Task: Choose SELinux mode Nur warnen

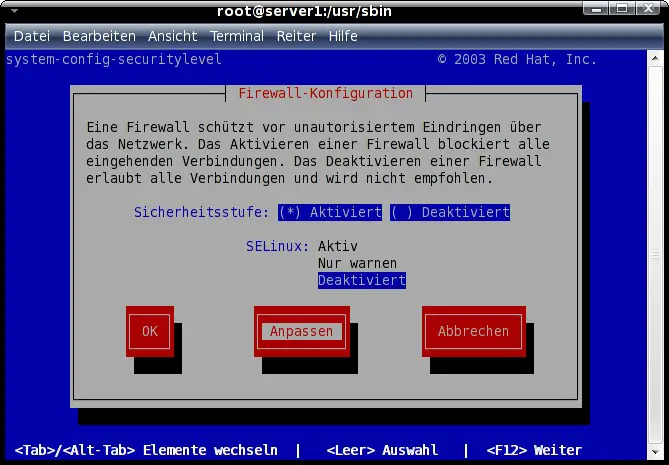Action: coord(358,263)
